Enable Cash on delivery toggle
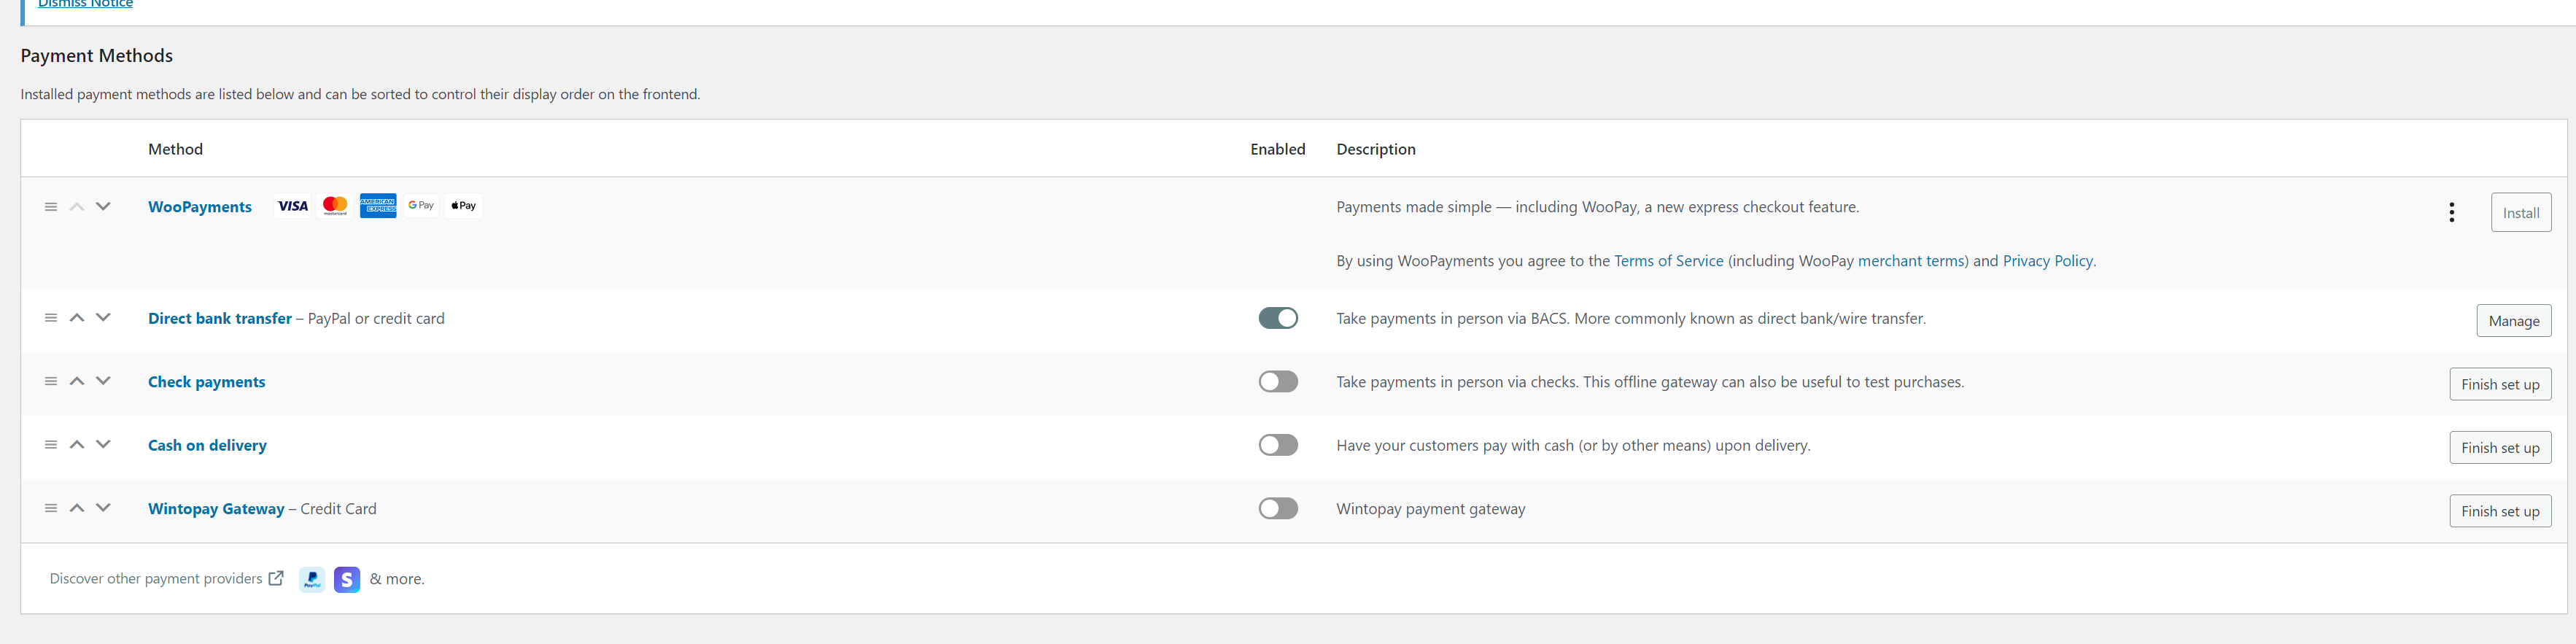The image size is (2576, 644). [1277, 445]
